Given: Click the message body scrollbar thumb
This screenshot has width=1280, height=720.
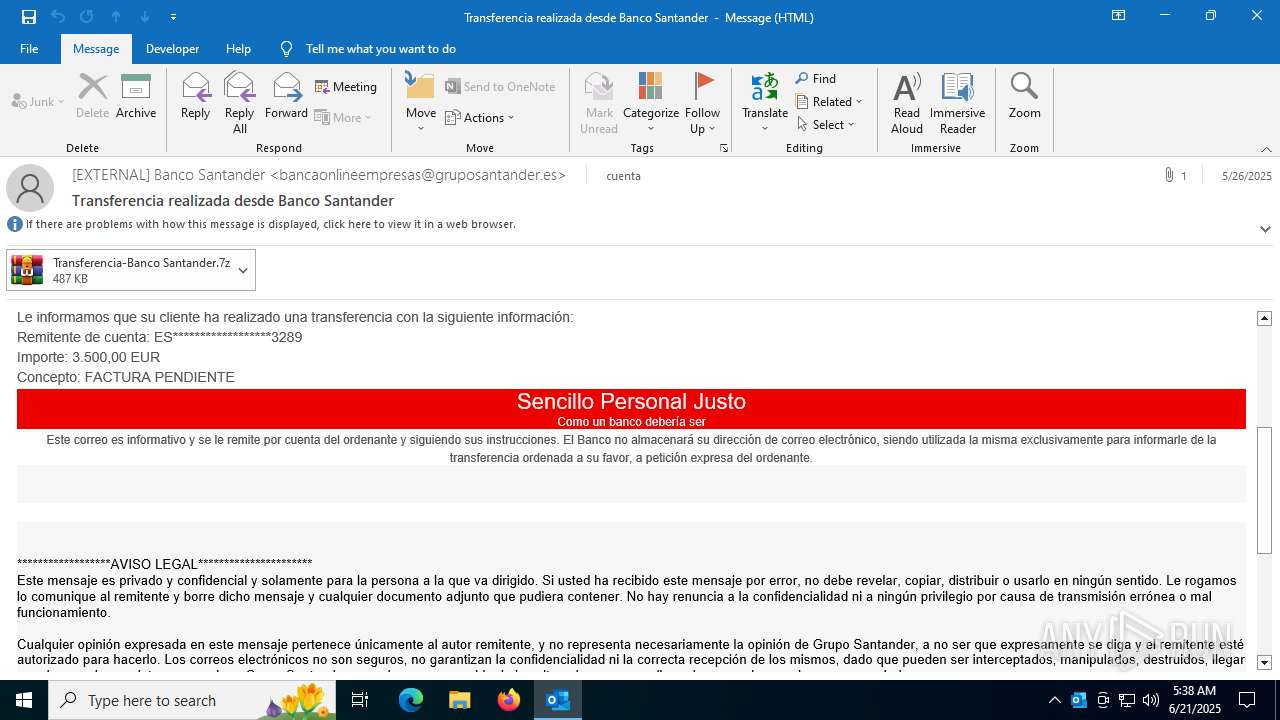Looking at the screenshot, I should (1264, 490).
